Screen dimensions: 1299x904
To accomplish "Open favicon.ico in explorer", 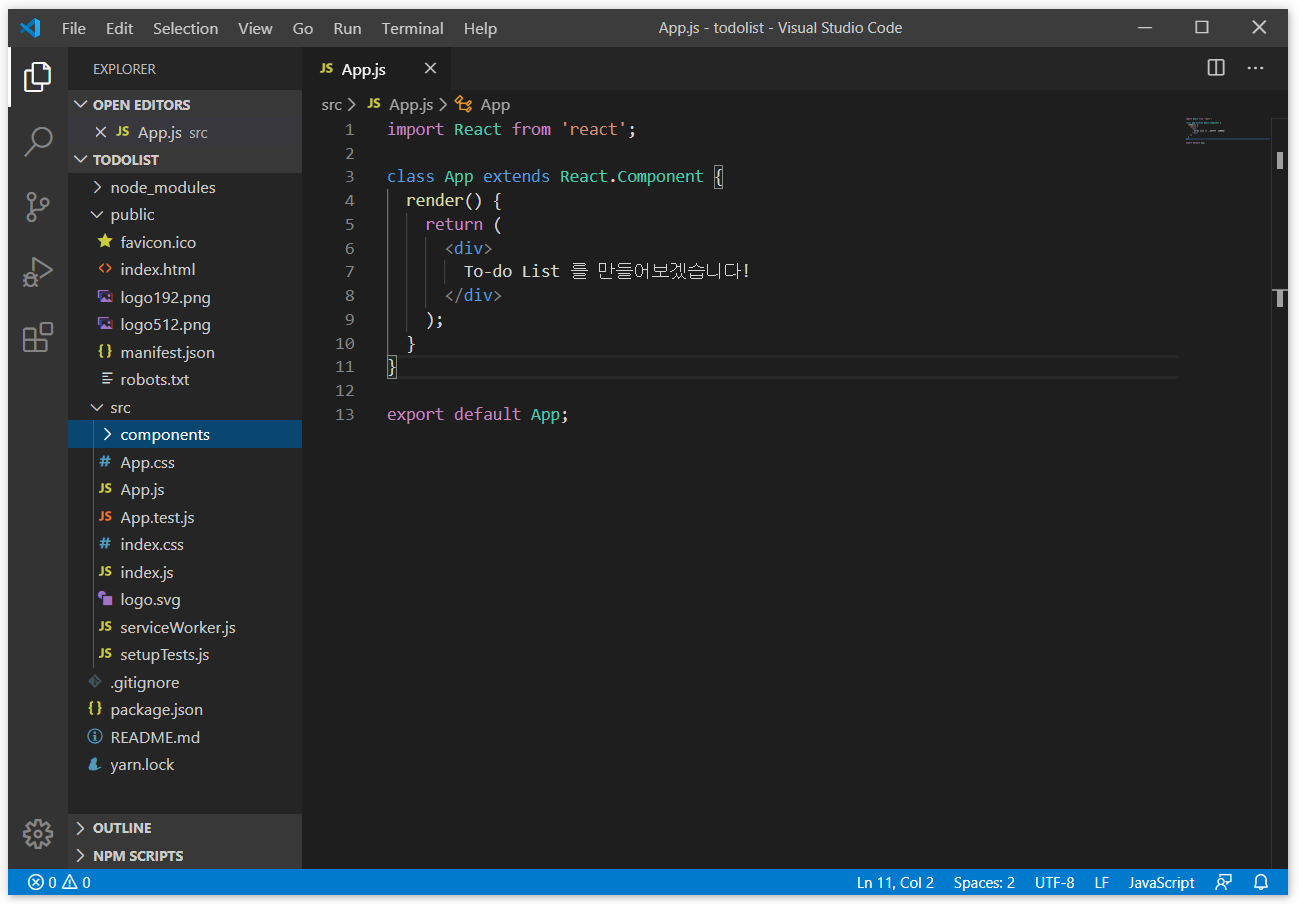I will pos(185,242).
